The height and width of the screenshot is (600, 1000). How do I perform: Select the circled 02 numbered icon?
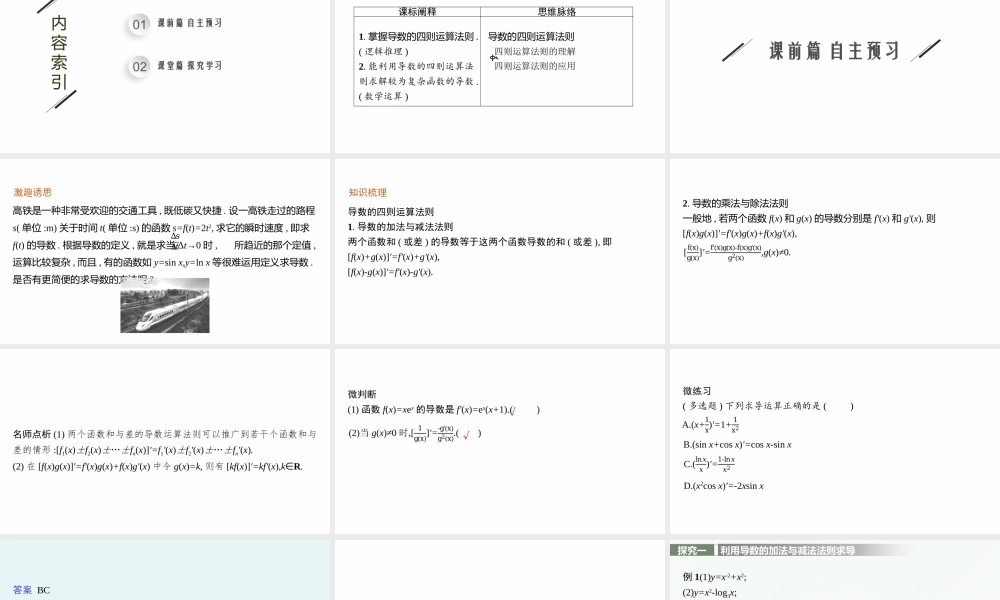click(x=138, y=66)
